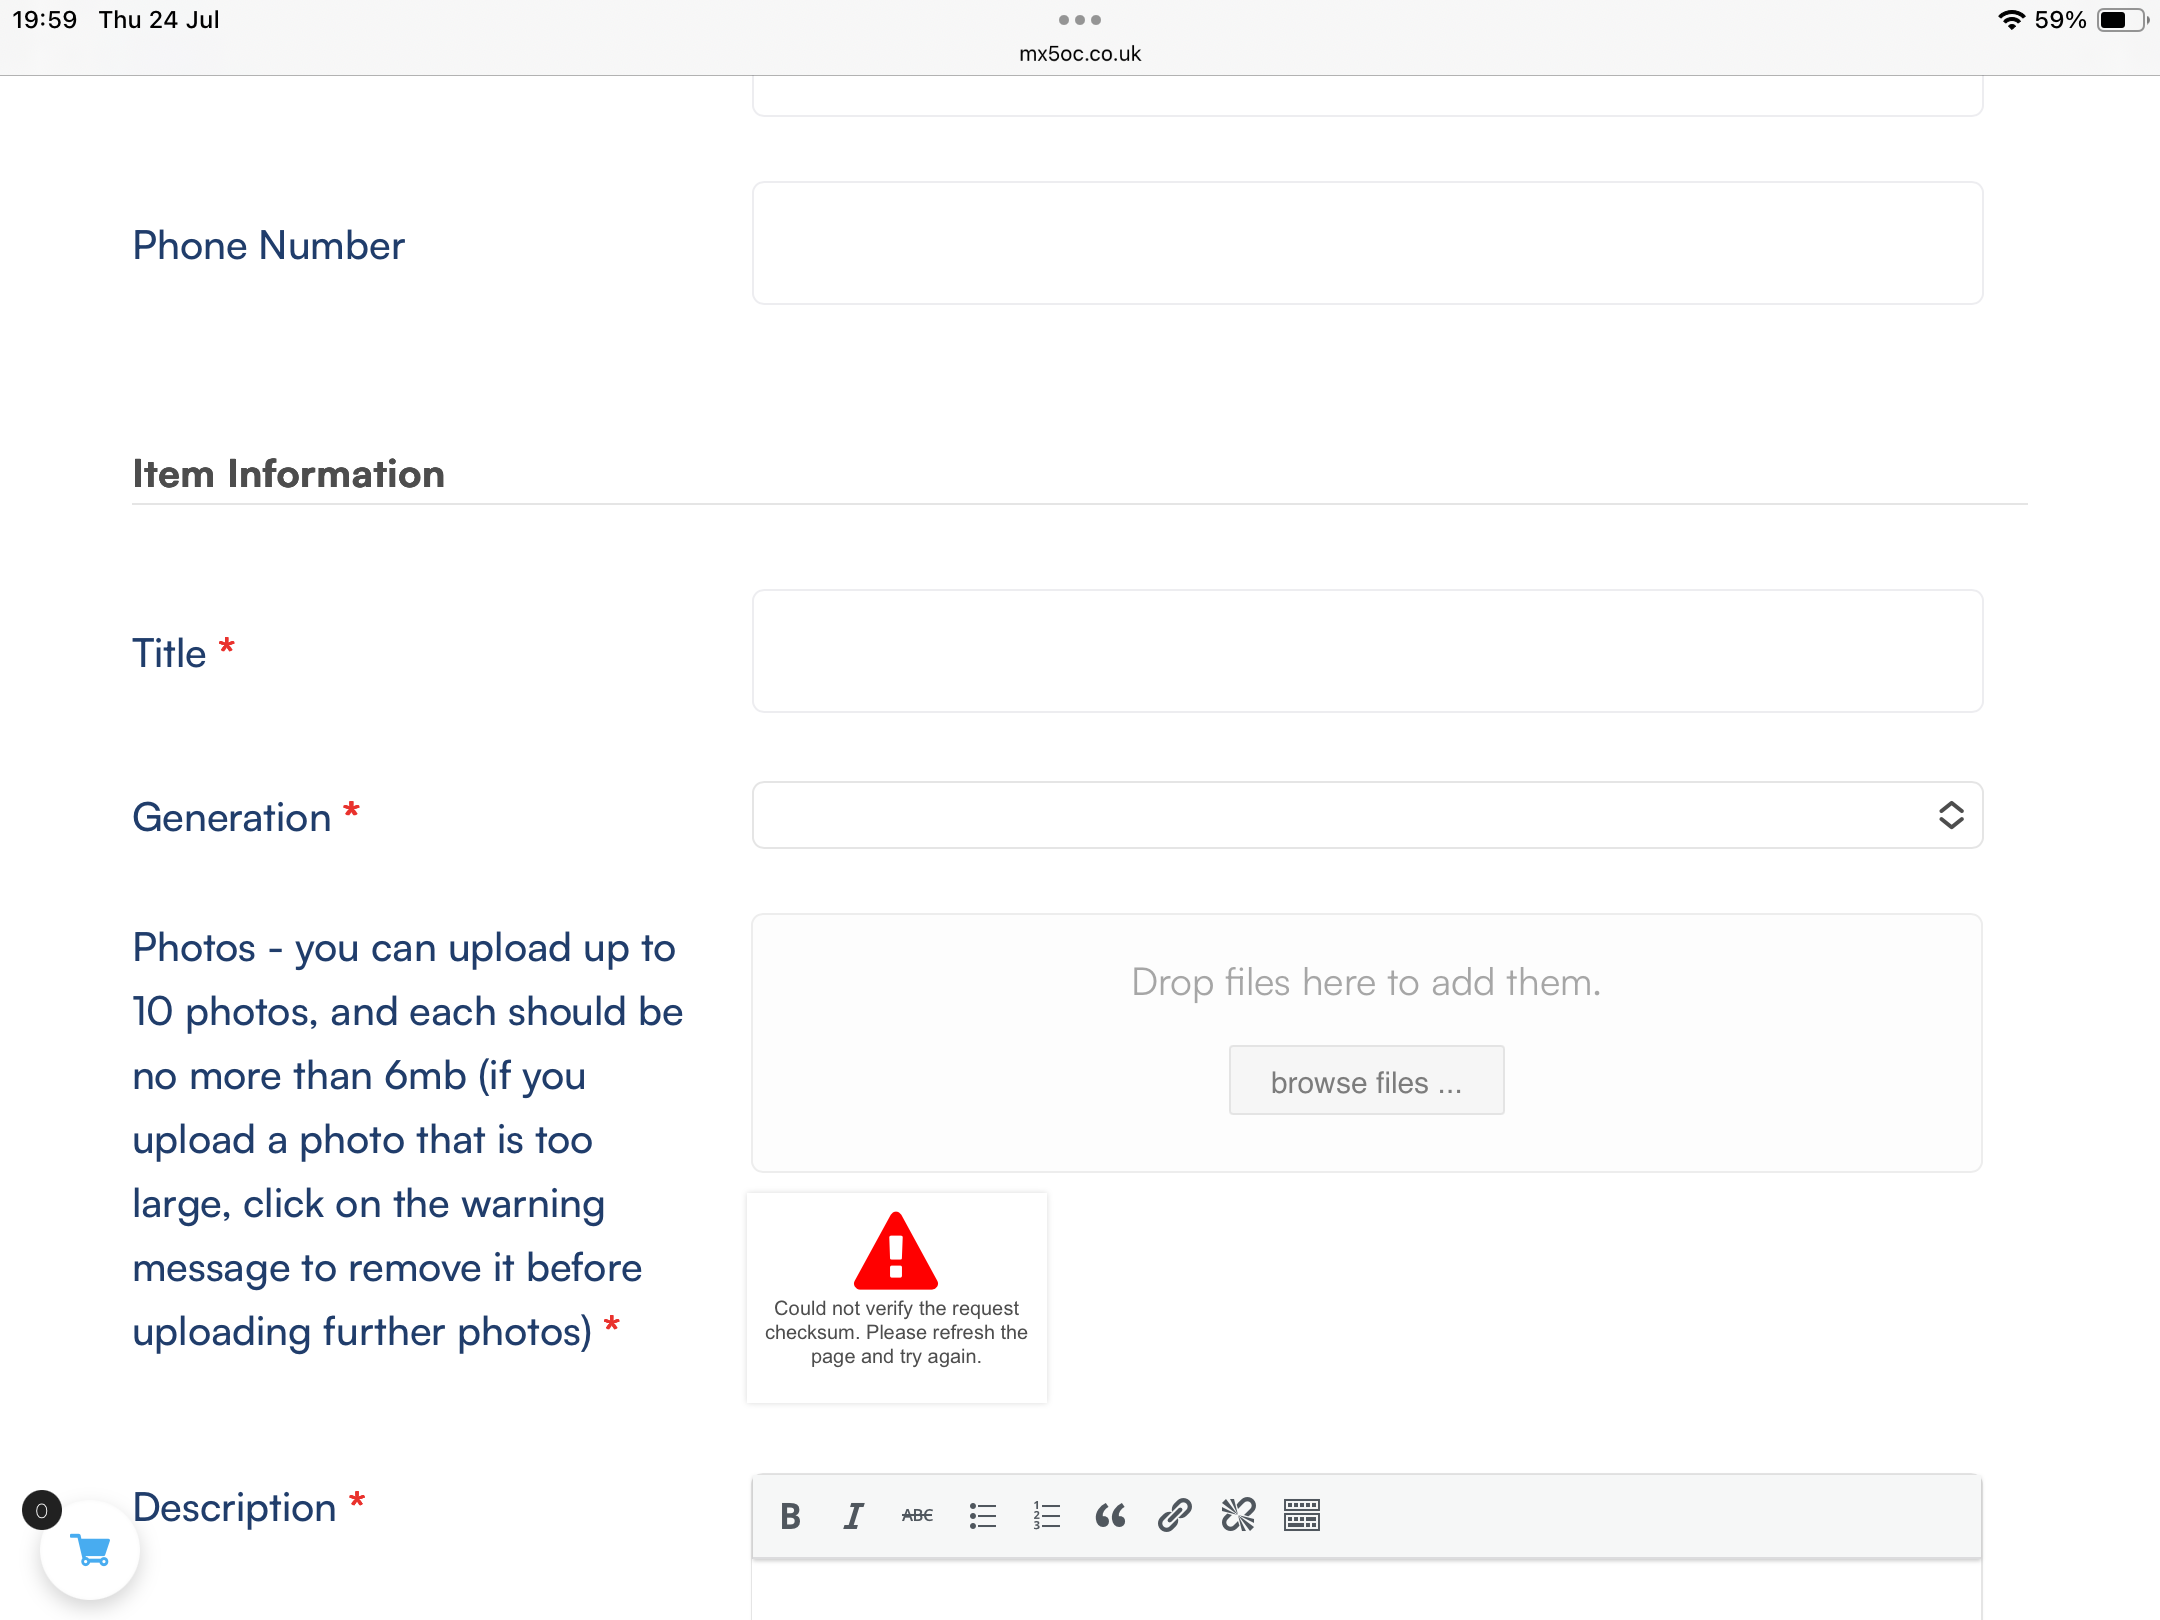Insert a bulleted list in description
Image resolution: width=2160 pixels, height=1620 pixels.
pos(982,1516)
